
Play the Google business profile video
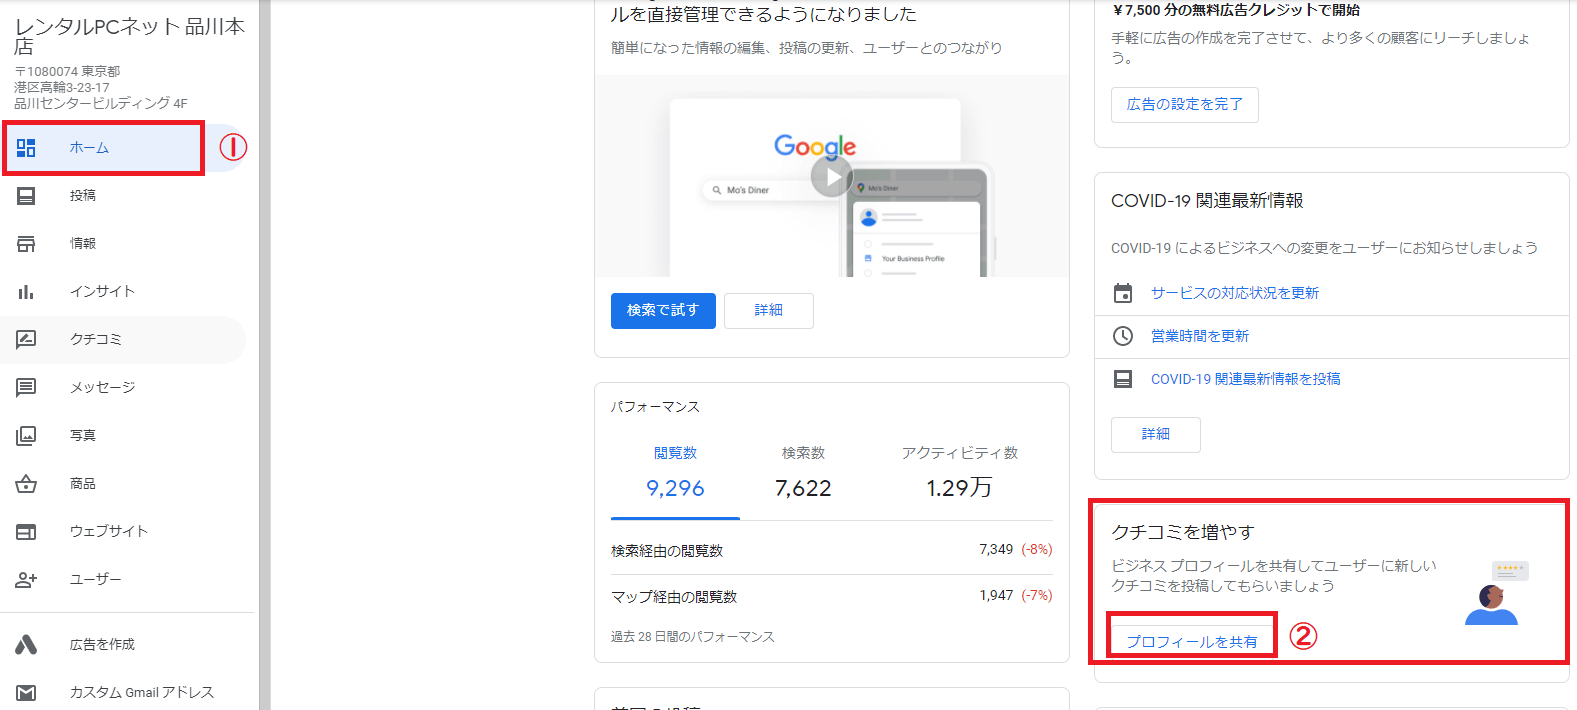[x=831, y=178]
